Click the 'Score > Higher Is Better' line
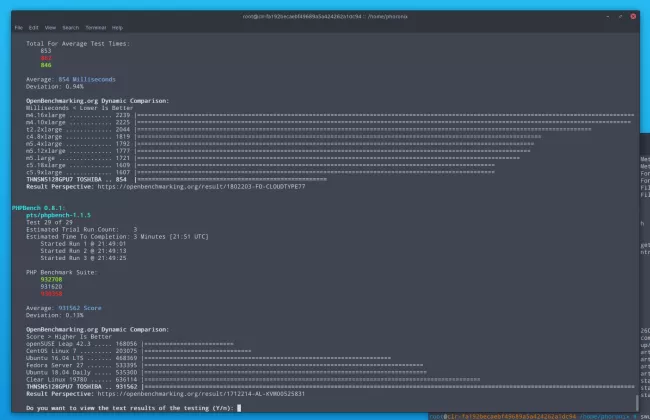 click(x=69, y=337)
